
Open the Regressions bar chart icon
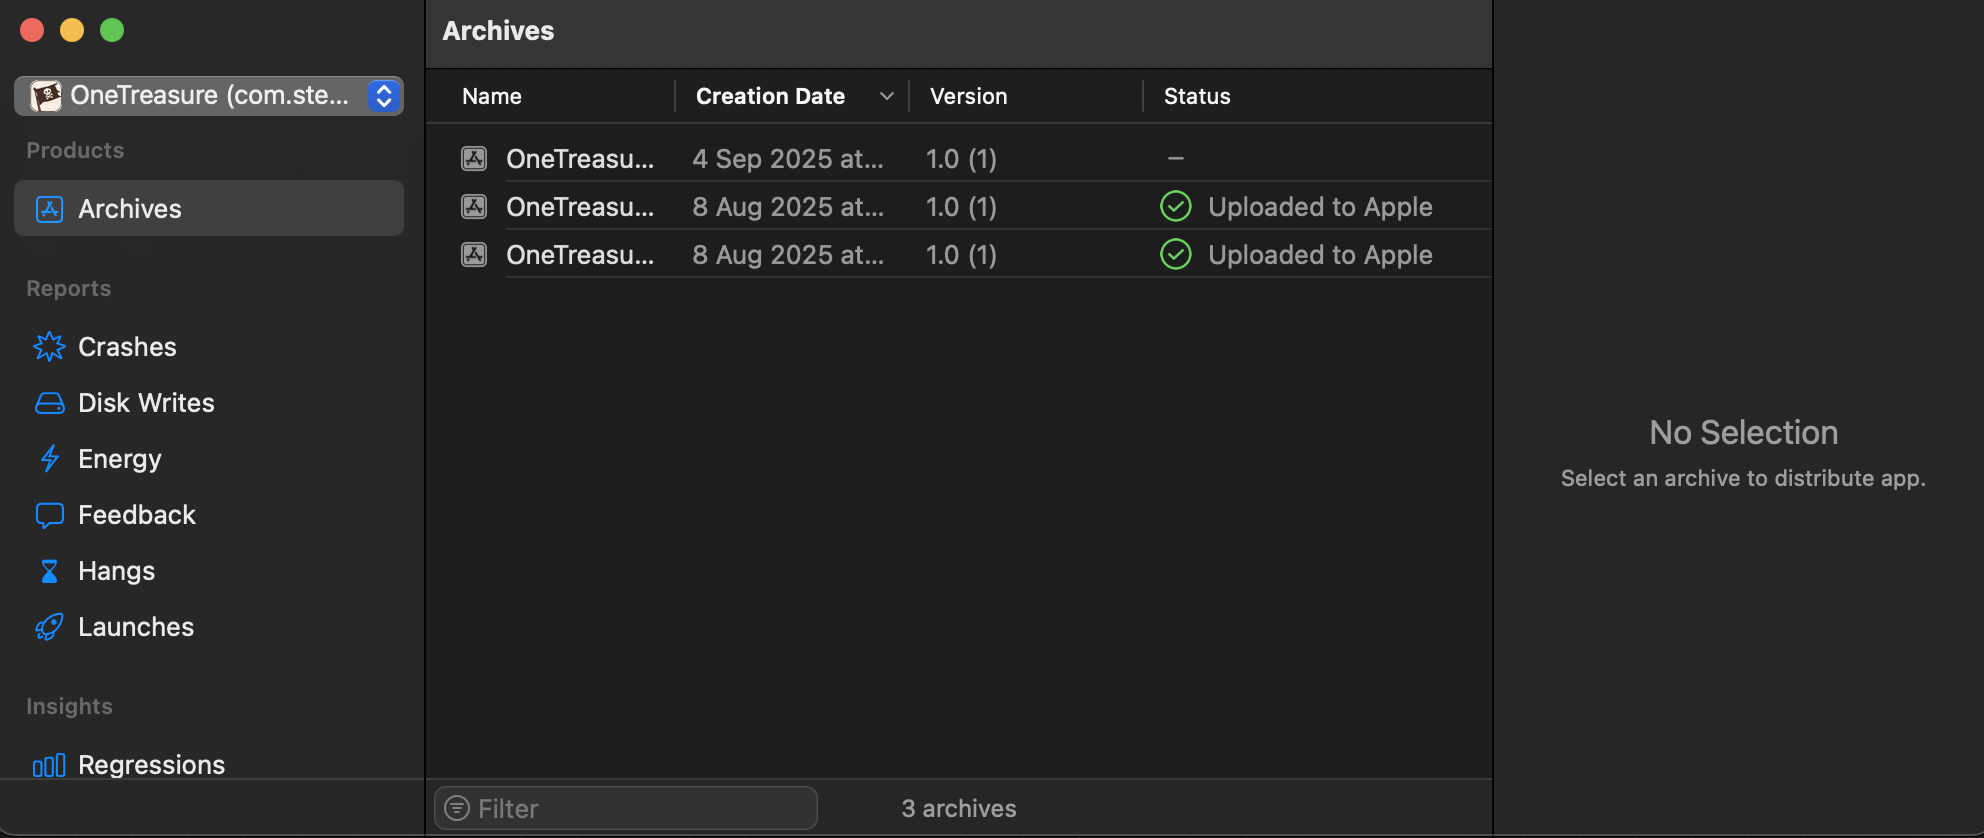pyautogui.click(x=49, y=765)
